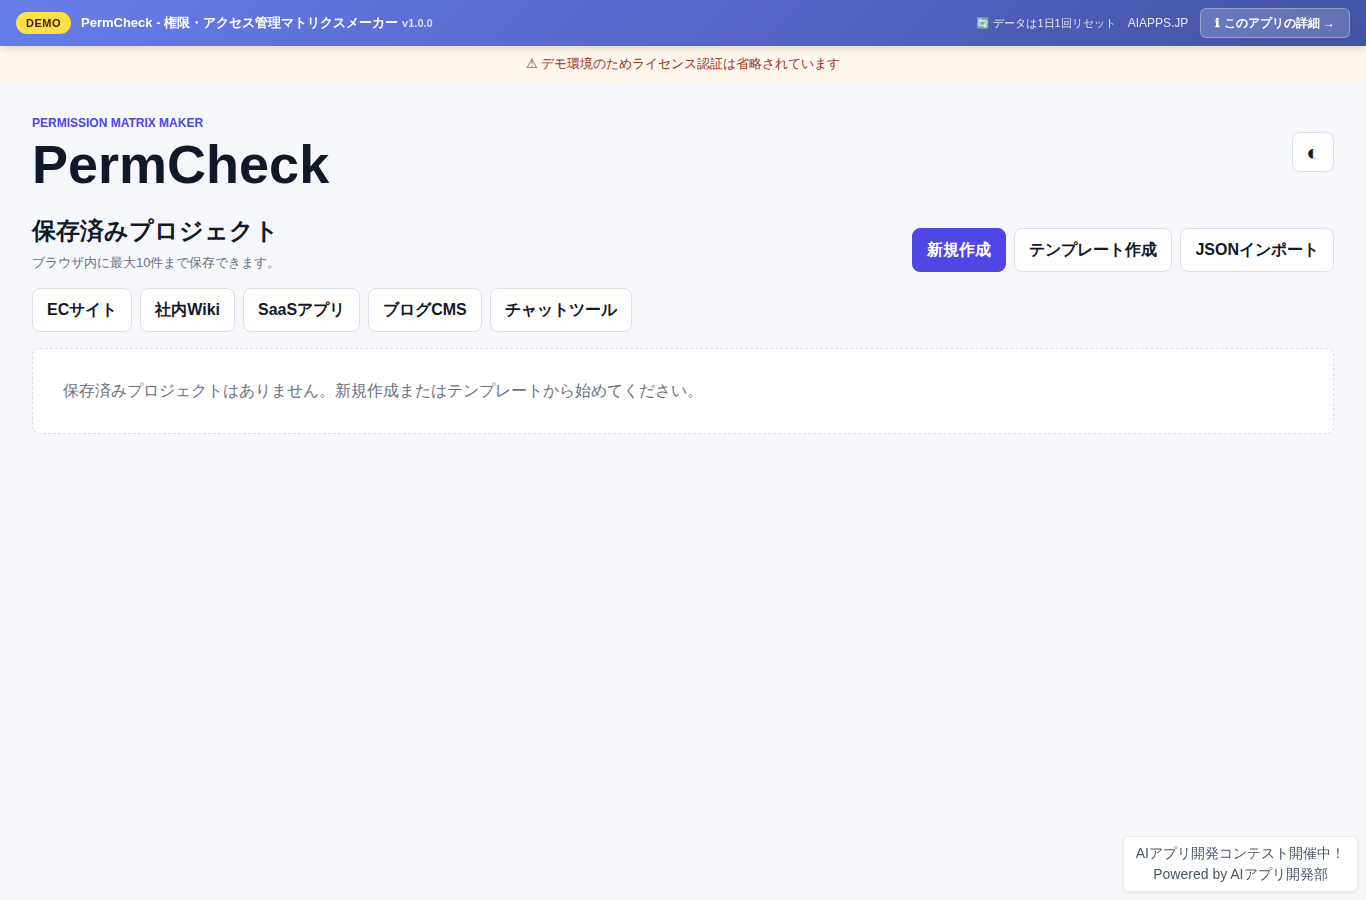Viewport: 1366px width, 900px height.
Task: Click データは1日1回リセット text
Action: pos(1054,23)
